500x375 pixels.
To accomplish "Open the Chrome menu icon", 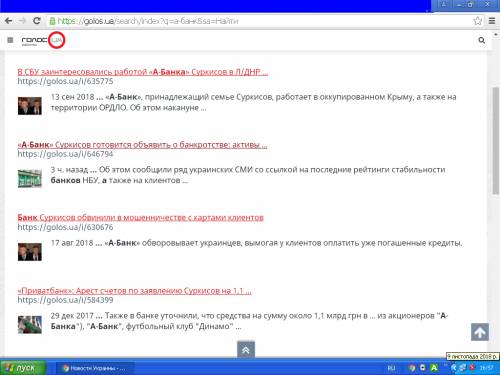I will (492, 21).
